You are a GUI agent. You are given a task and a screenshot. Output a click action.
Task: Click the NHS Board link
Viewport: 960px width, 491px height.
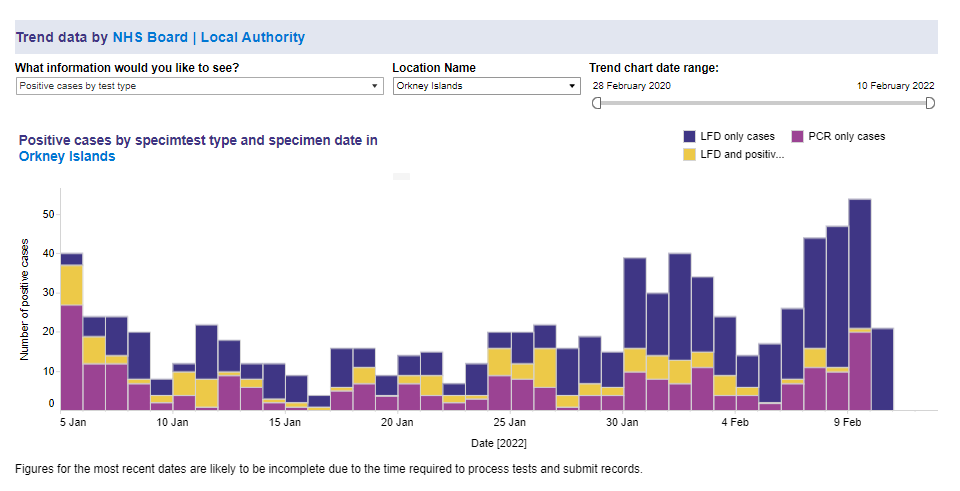click(148, 37)
